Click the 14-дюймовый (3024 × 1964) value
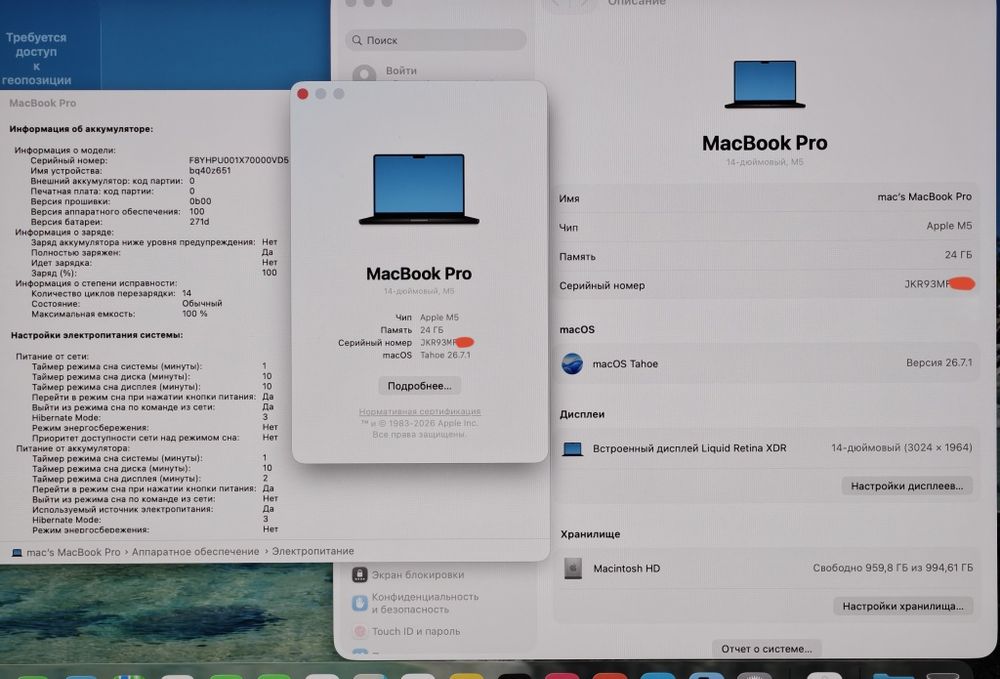The width and height of the screenshot is (1000, 679). click(x=901, y=448)
